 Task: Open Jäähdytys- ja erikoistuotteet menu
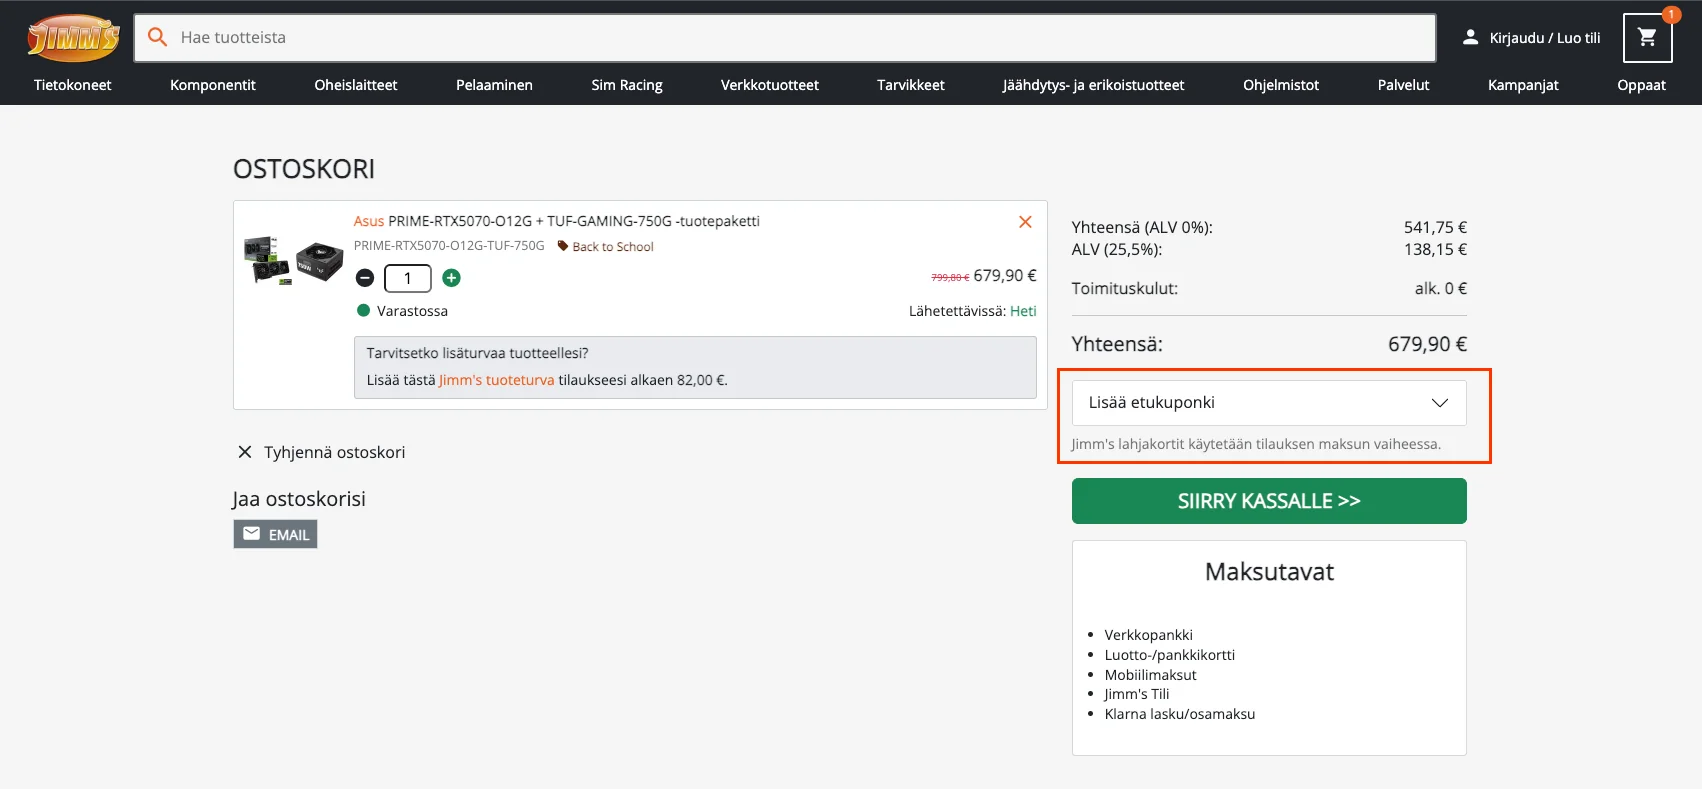[1094, 85]
